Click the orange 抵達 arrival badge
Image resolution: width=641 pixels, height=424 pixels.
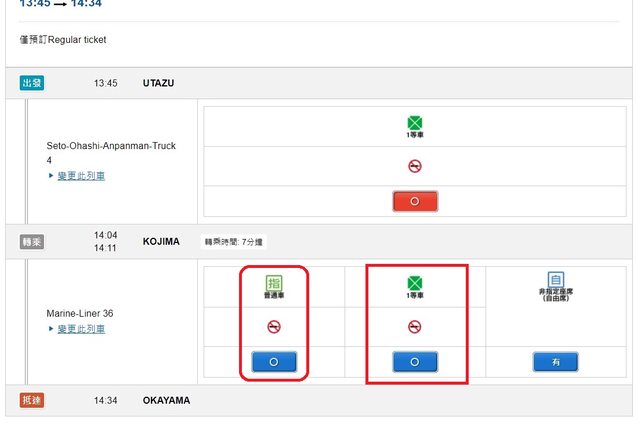tap(32, 400)
